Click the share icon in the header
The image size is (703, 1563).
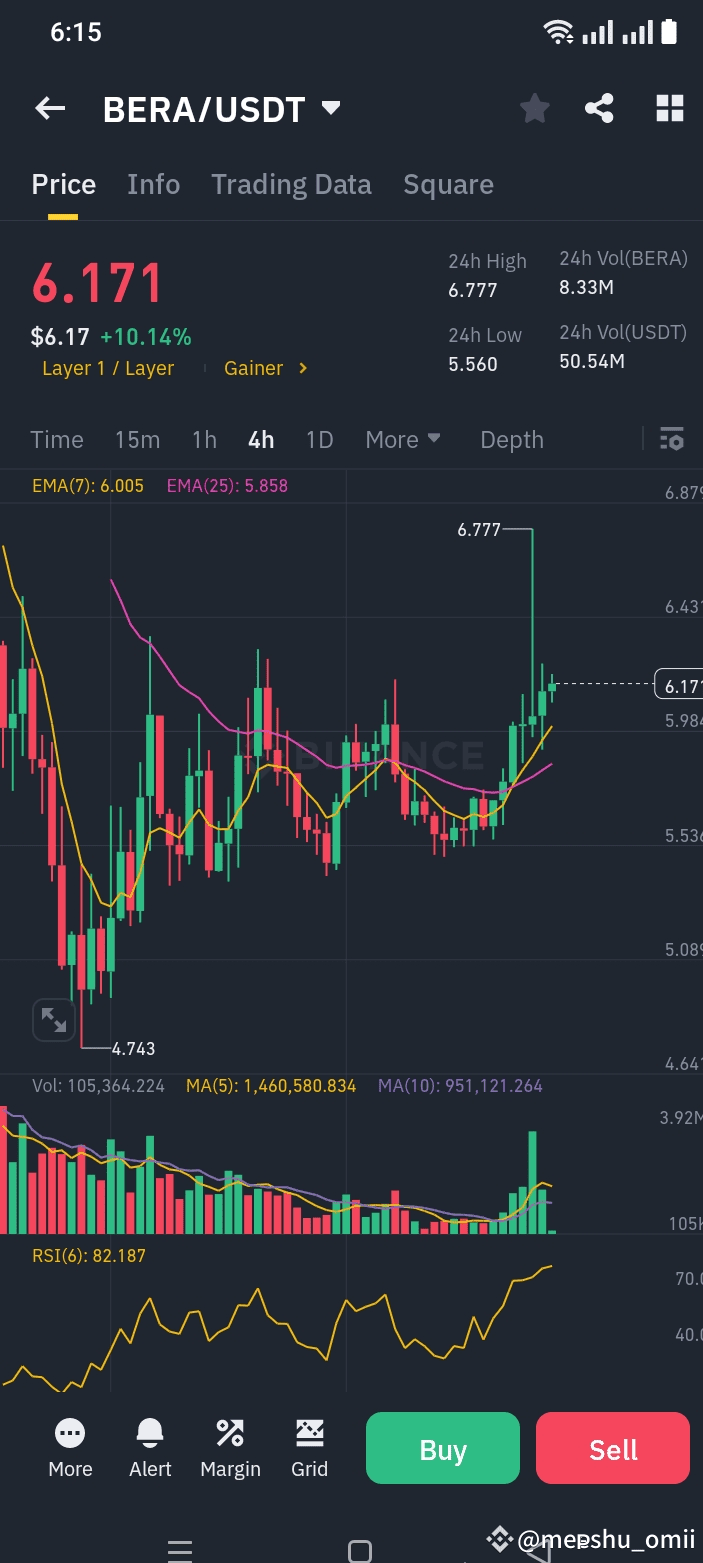[599, 108]
